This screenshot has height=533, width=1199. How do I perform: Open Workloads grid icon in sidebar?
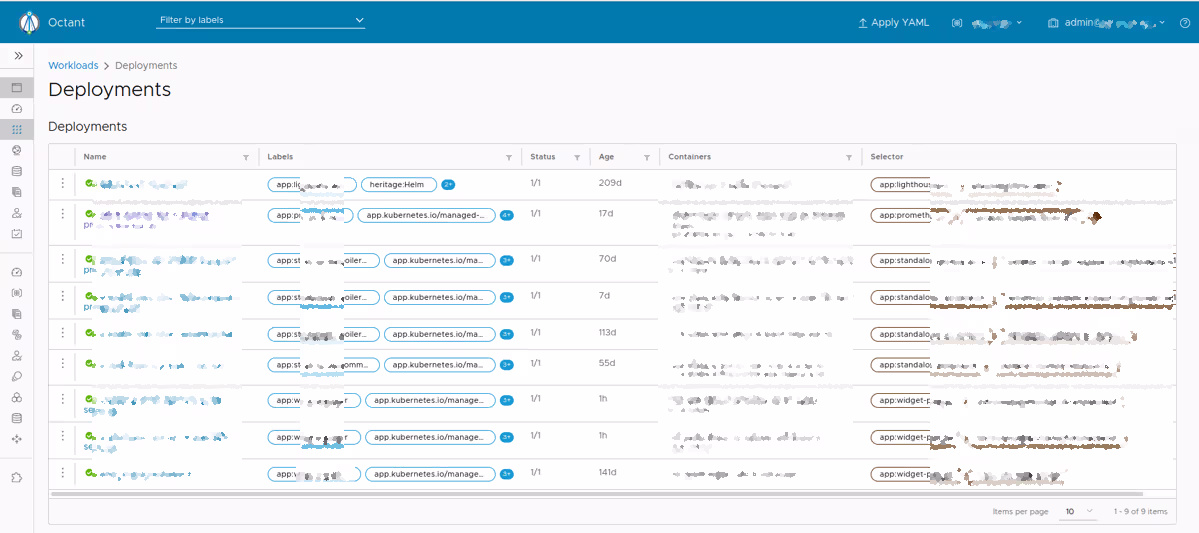[17, 130]
